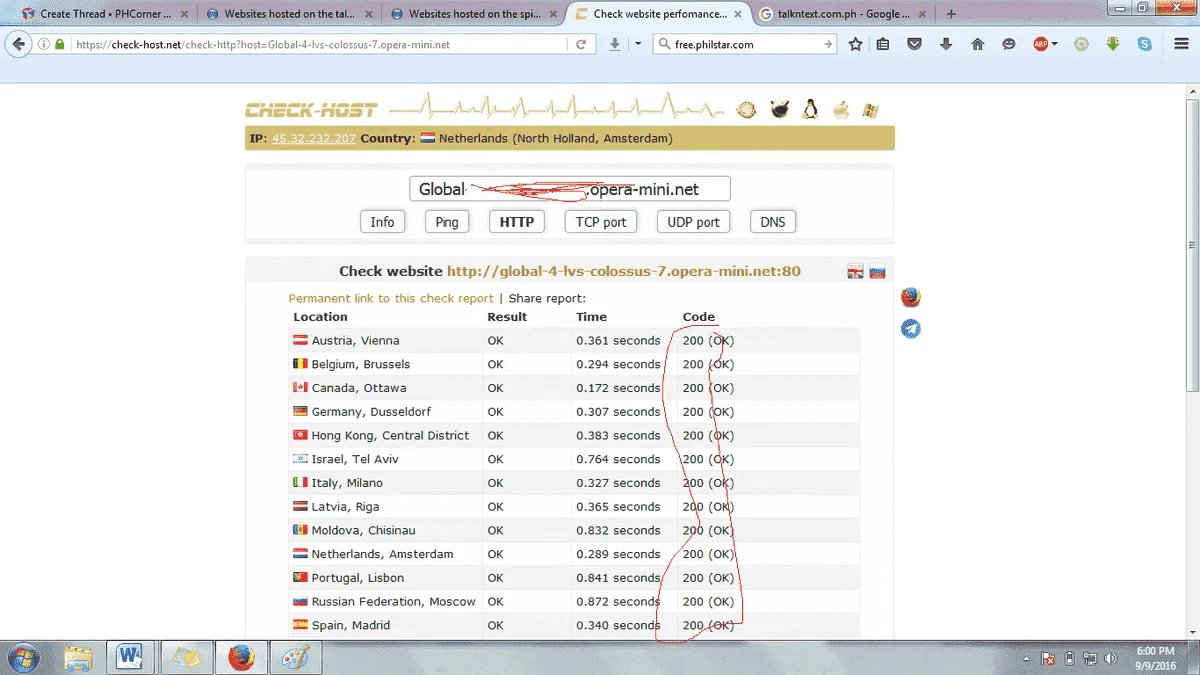Click the Ping check button
Screen dimensions: 1200x675
click(x=447, y=222)
